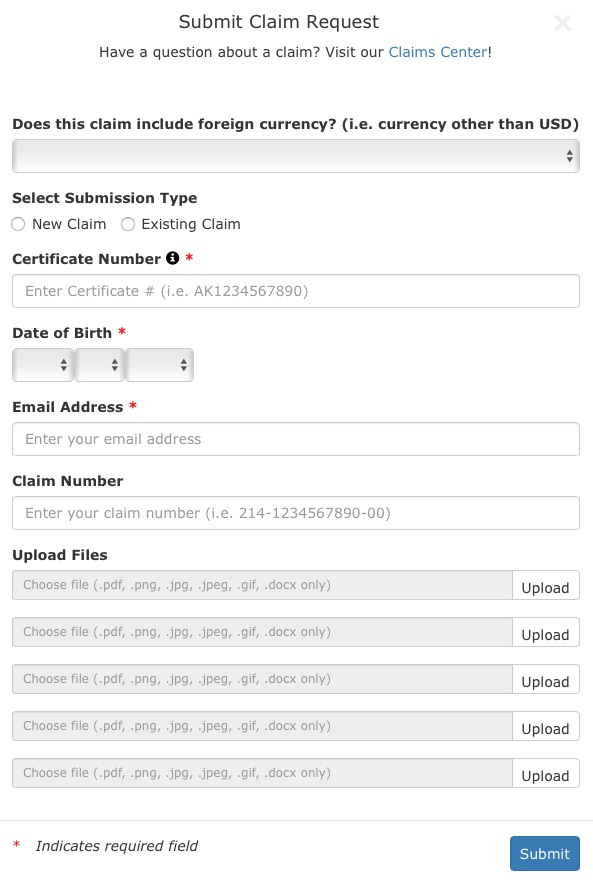593x883 pixels.
Task: Select the Existing Claim radio button
Action: (x=128, y=224)
